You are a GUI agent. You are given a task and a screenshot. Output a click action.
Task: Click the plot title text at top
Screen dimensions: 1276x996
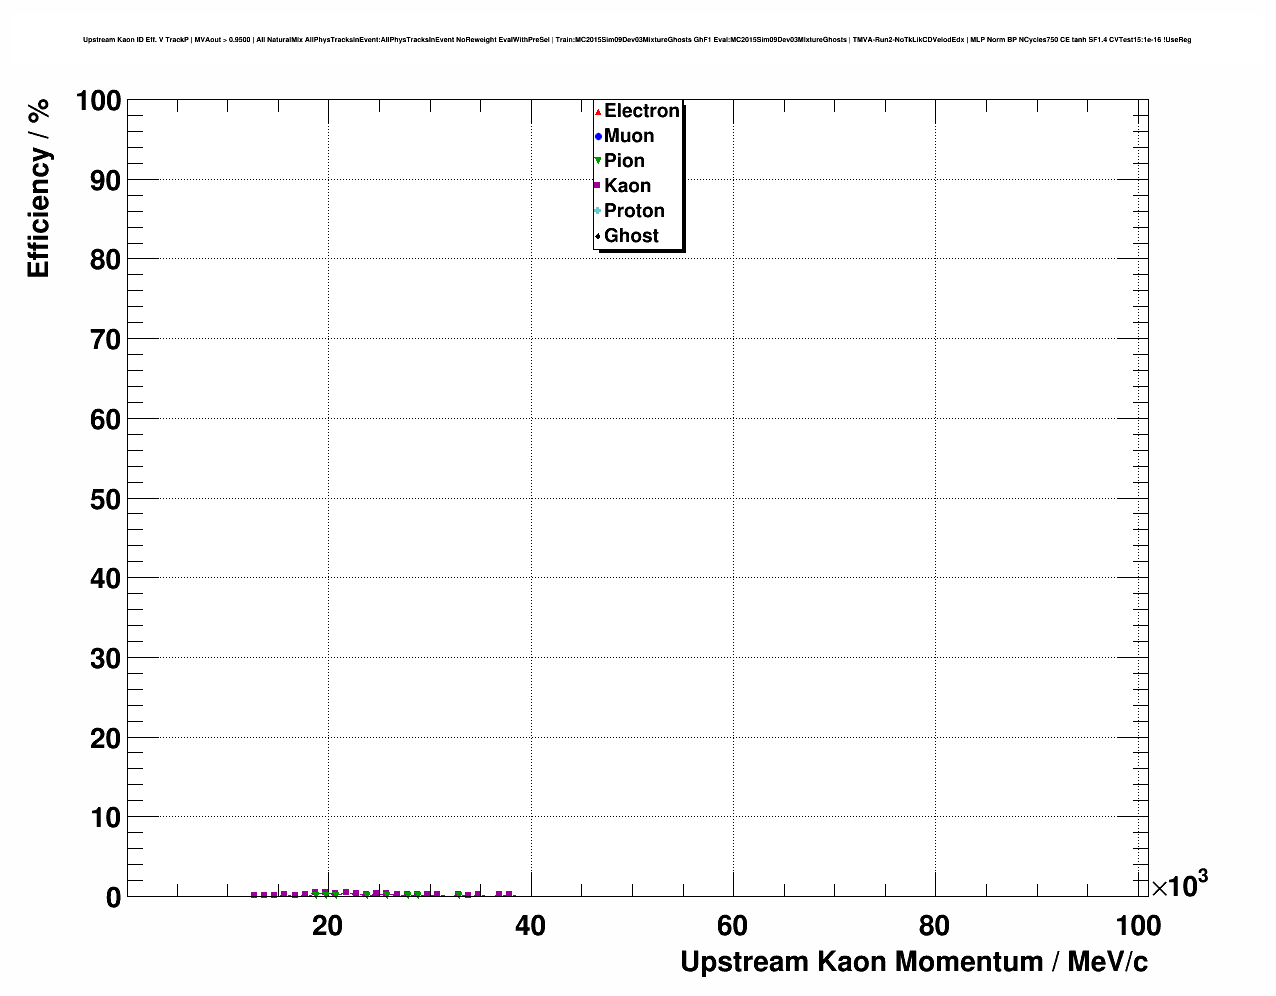point(637,40)
